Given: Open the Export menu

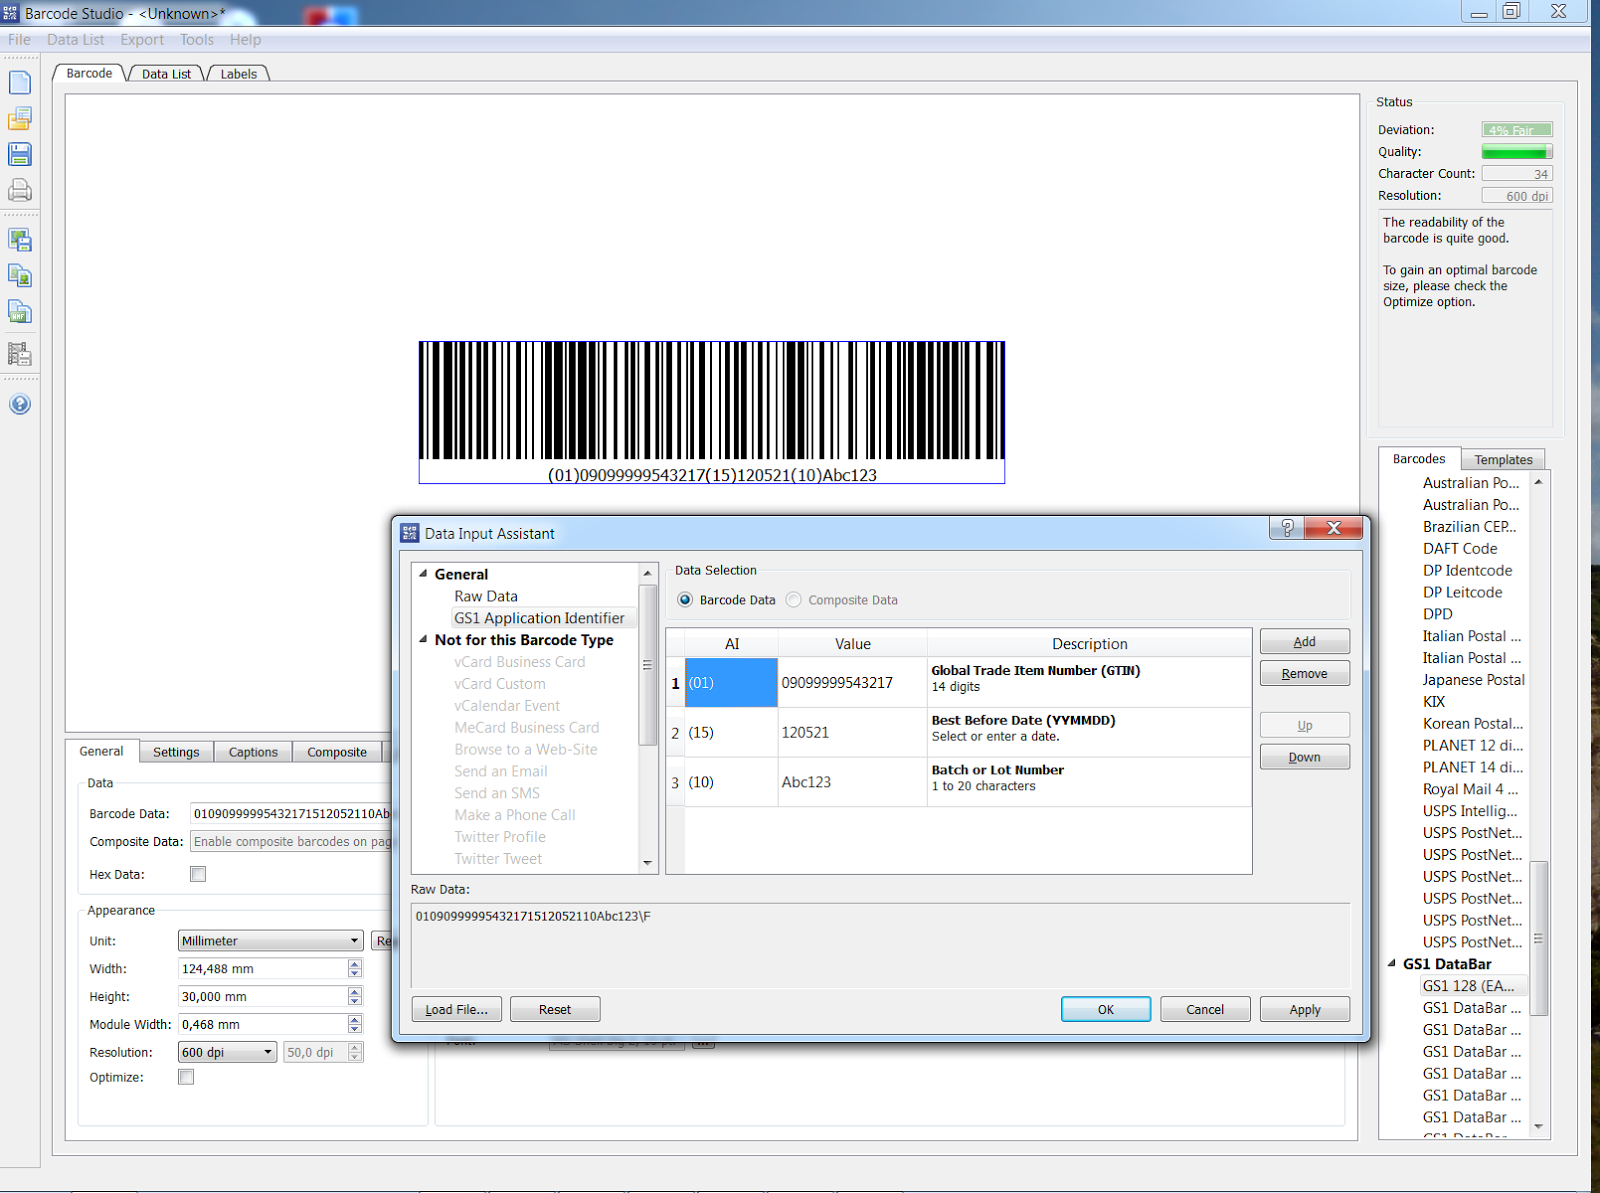Looking at the screenshot, I should click(x=142, y=40).
